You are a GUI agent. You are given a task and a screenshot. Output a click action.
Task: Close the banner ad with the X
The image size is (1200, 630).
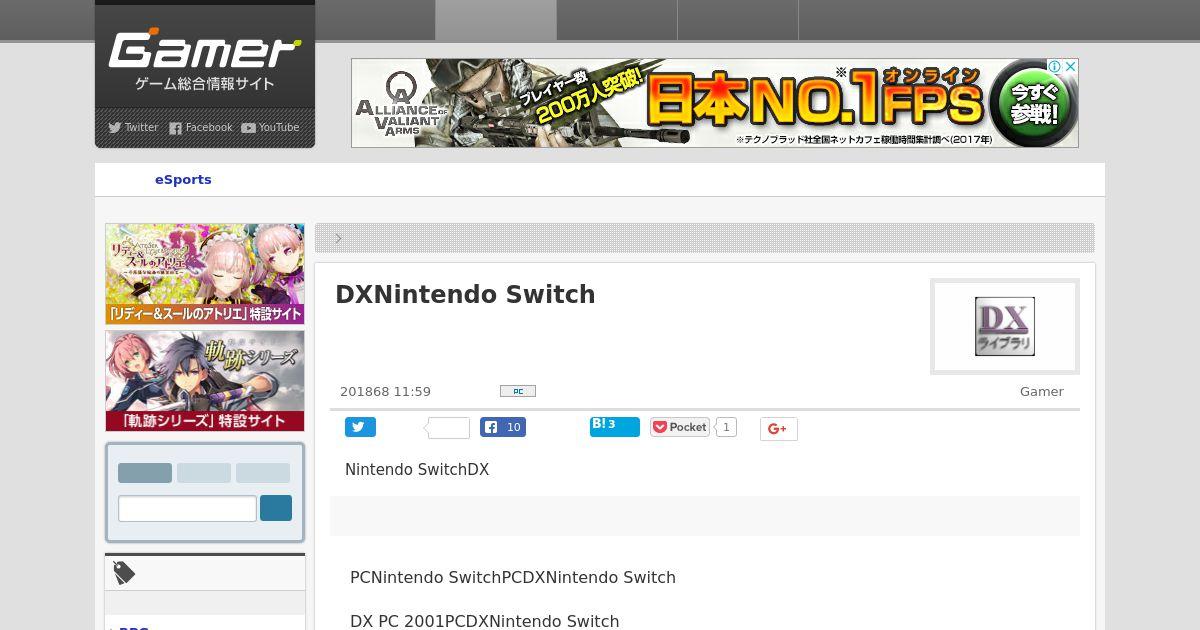(1070, 66)
